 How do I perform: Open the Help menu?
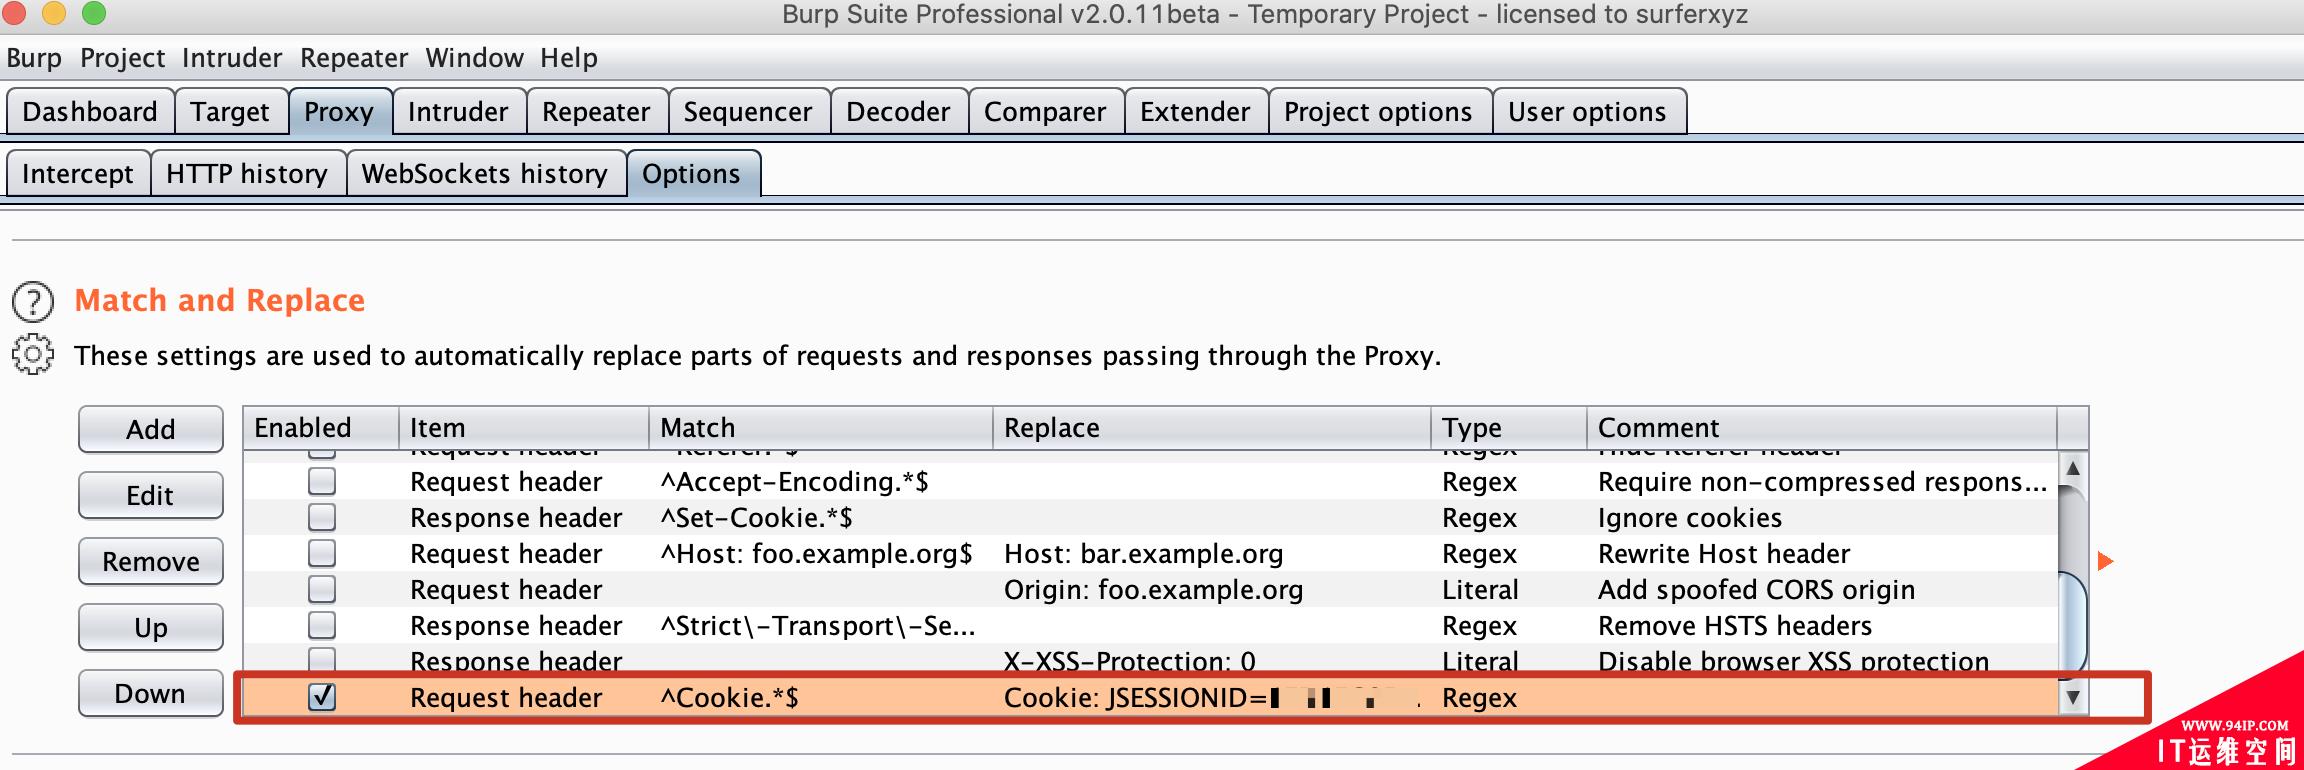[x=569, y=58]
